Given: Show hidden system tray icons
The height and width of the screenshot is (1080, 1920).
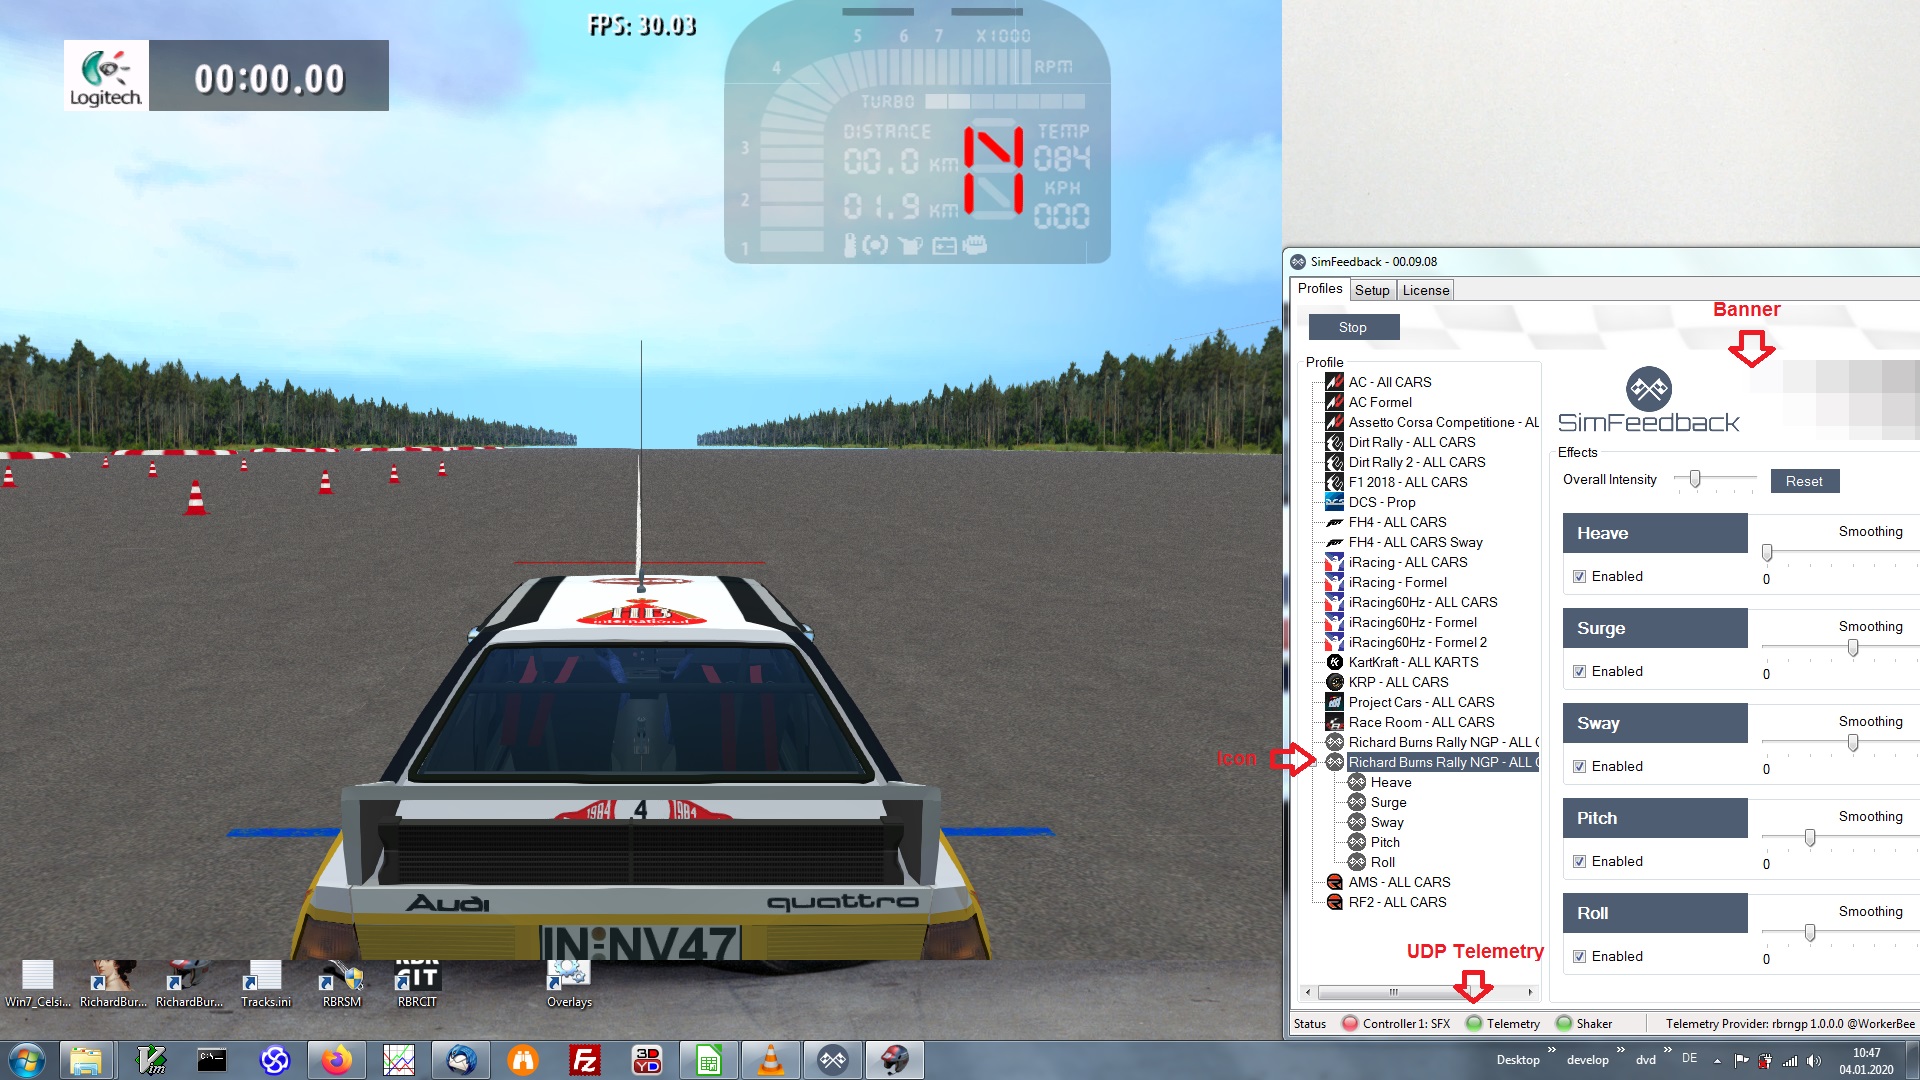Looking at the screenshot, I should (x=1717, y=1061).
